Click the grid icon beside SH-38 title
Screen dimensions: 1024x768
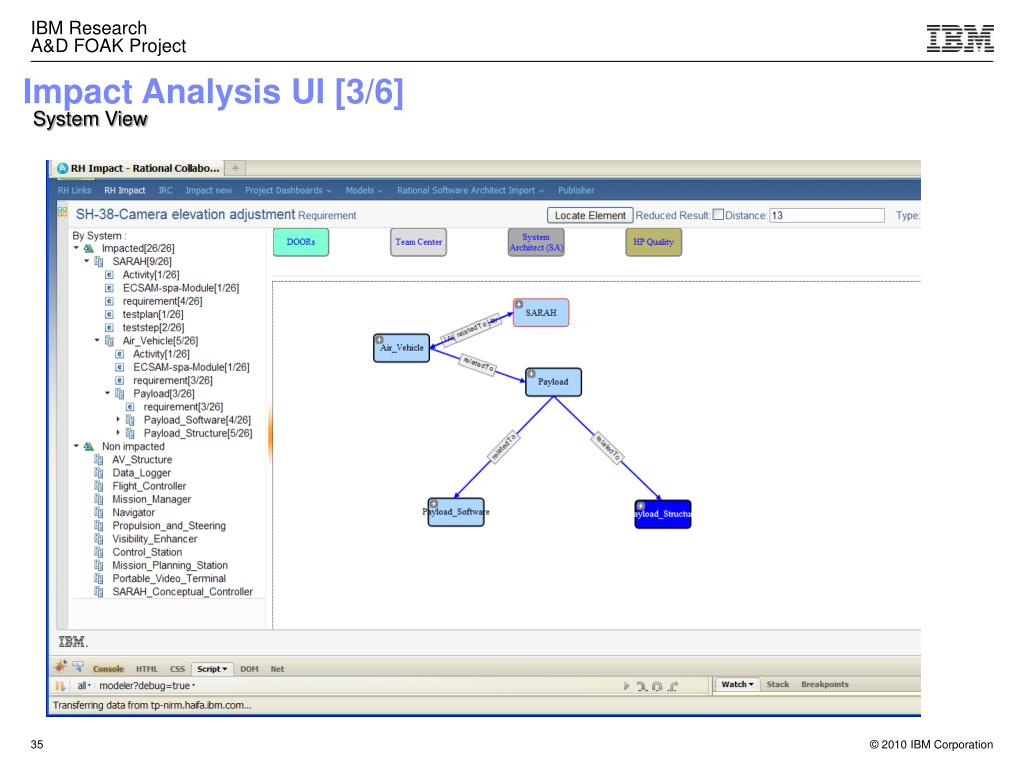coord(62,211)
